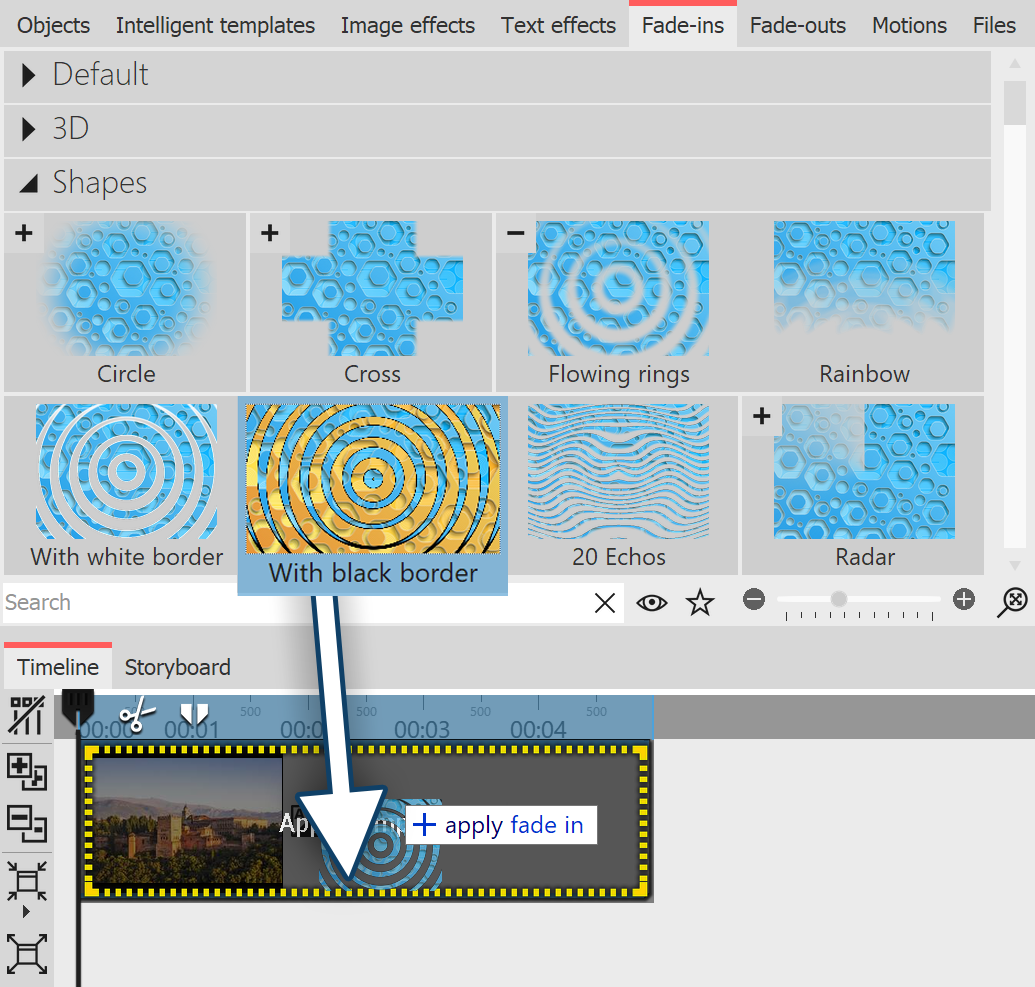This screenshot has height=987, width=1035.
Task: Toggle the minus on Flowing rings thumbnail
Action: coord(515,233)
